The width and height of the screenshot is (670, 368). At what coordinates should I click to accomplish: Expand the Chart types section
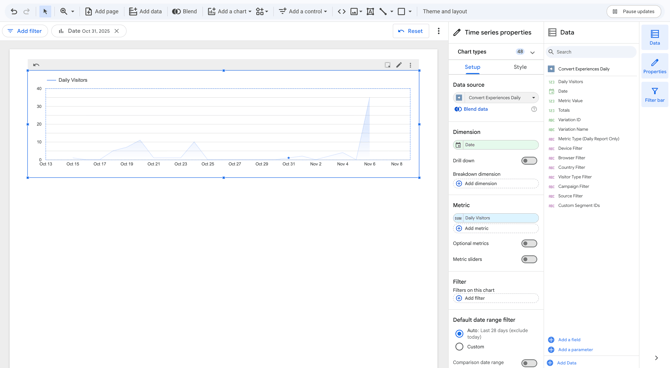point(532,52)
